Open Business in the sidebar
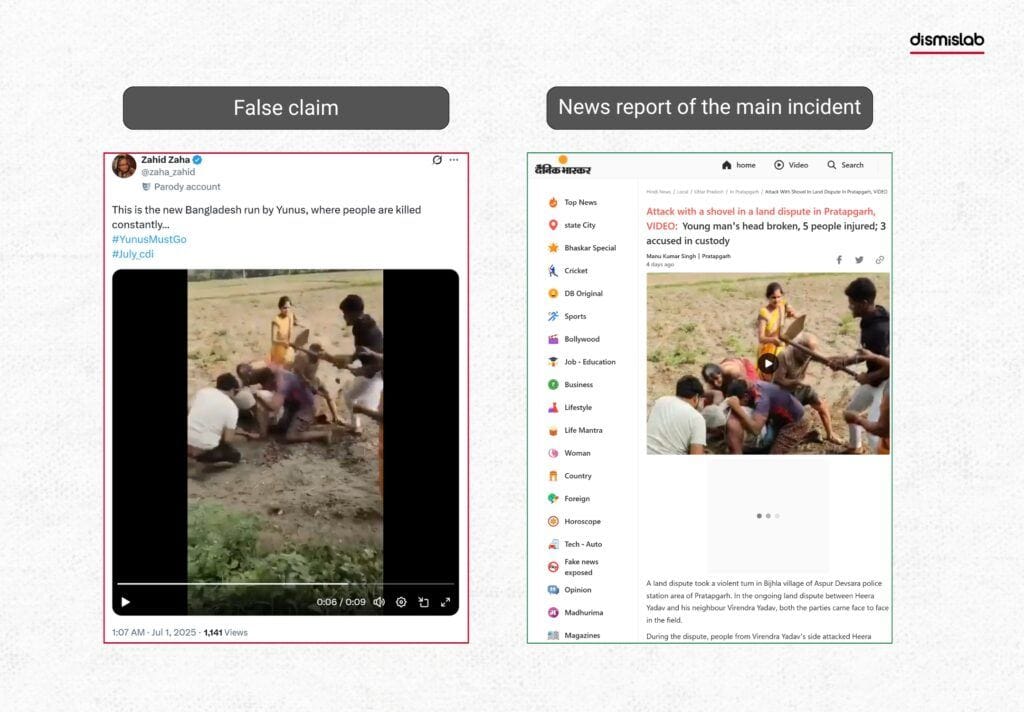 pos(570,385)
